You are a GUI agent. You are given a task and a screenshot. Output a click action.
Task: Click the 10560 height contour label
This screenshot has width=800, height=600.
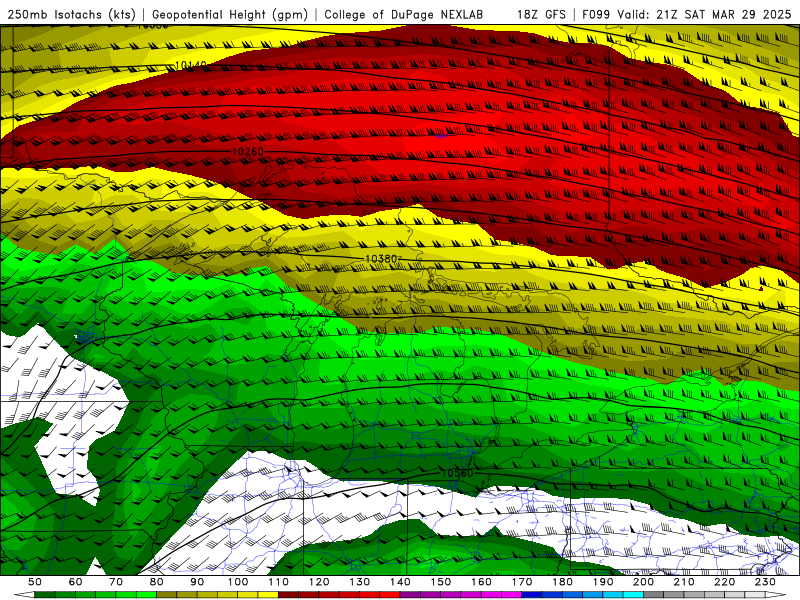(457, 473)
